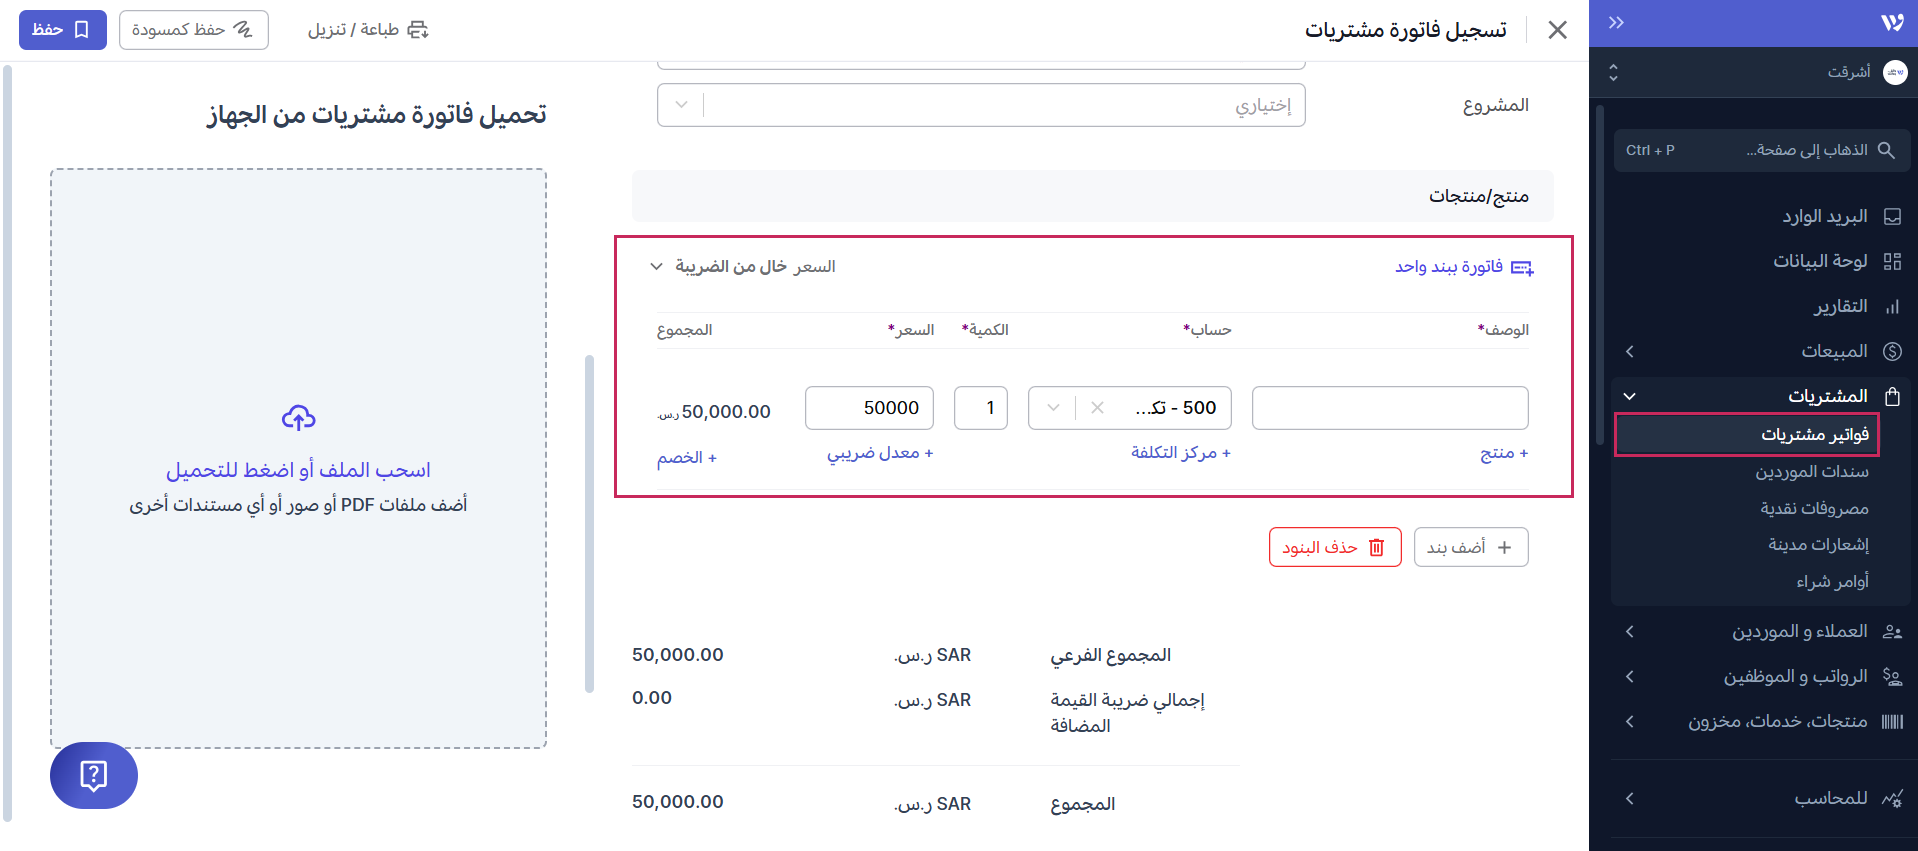
Task: Click the + معدل ضريبي link
Action: pyautogui.click(x=879, y=453)
